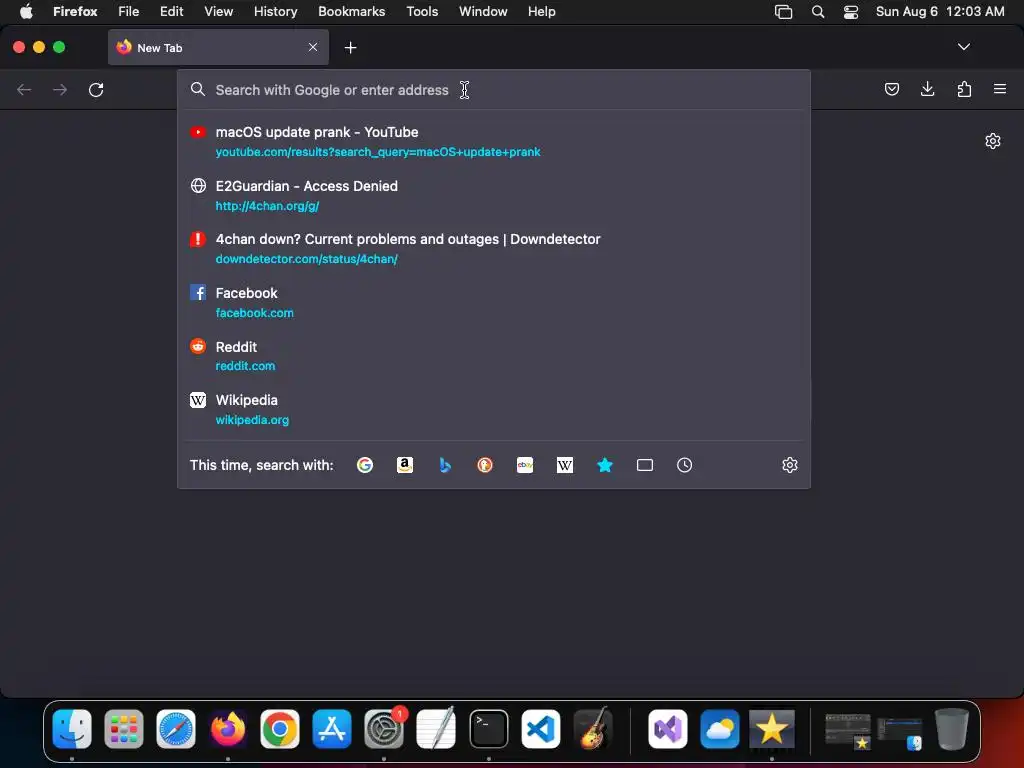Screen dimensions: 1024x768
Task: Open a new tab with plus button
Action: point(351,48)
